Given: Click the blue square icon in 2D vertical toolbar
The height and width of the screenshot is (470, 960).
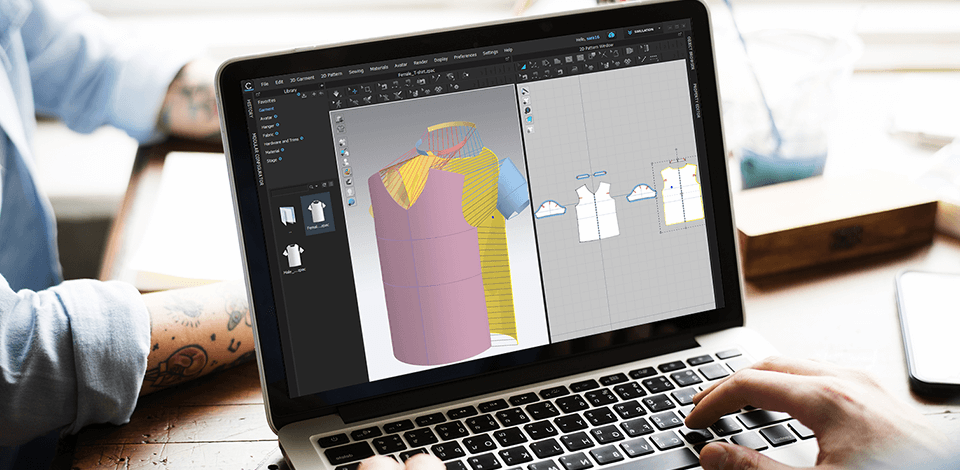Looking at the screenshot, I should pyautogui.click(x=529, y=119).
